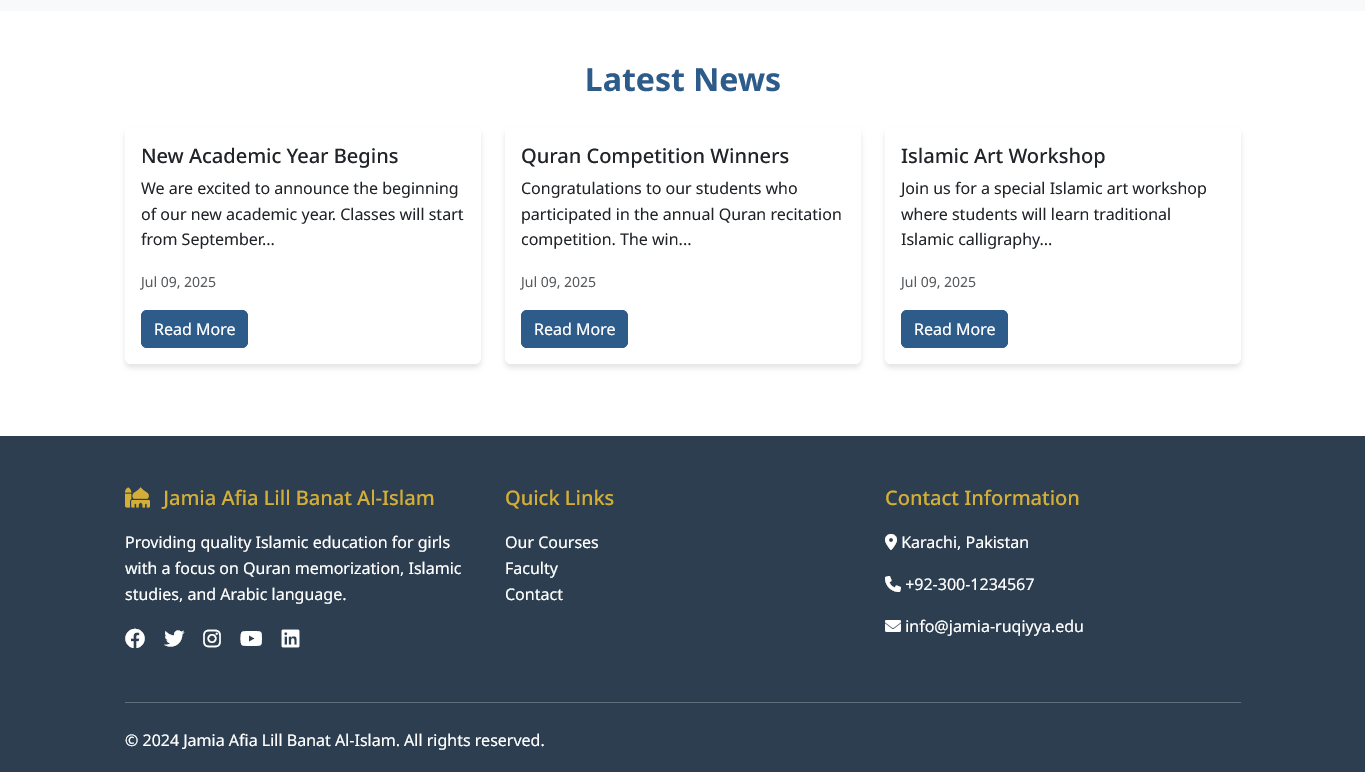Visit the YouTube channel icon
Image resolution: width=1365 pixels, height=772 pixels.
[x=251, y=638]
